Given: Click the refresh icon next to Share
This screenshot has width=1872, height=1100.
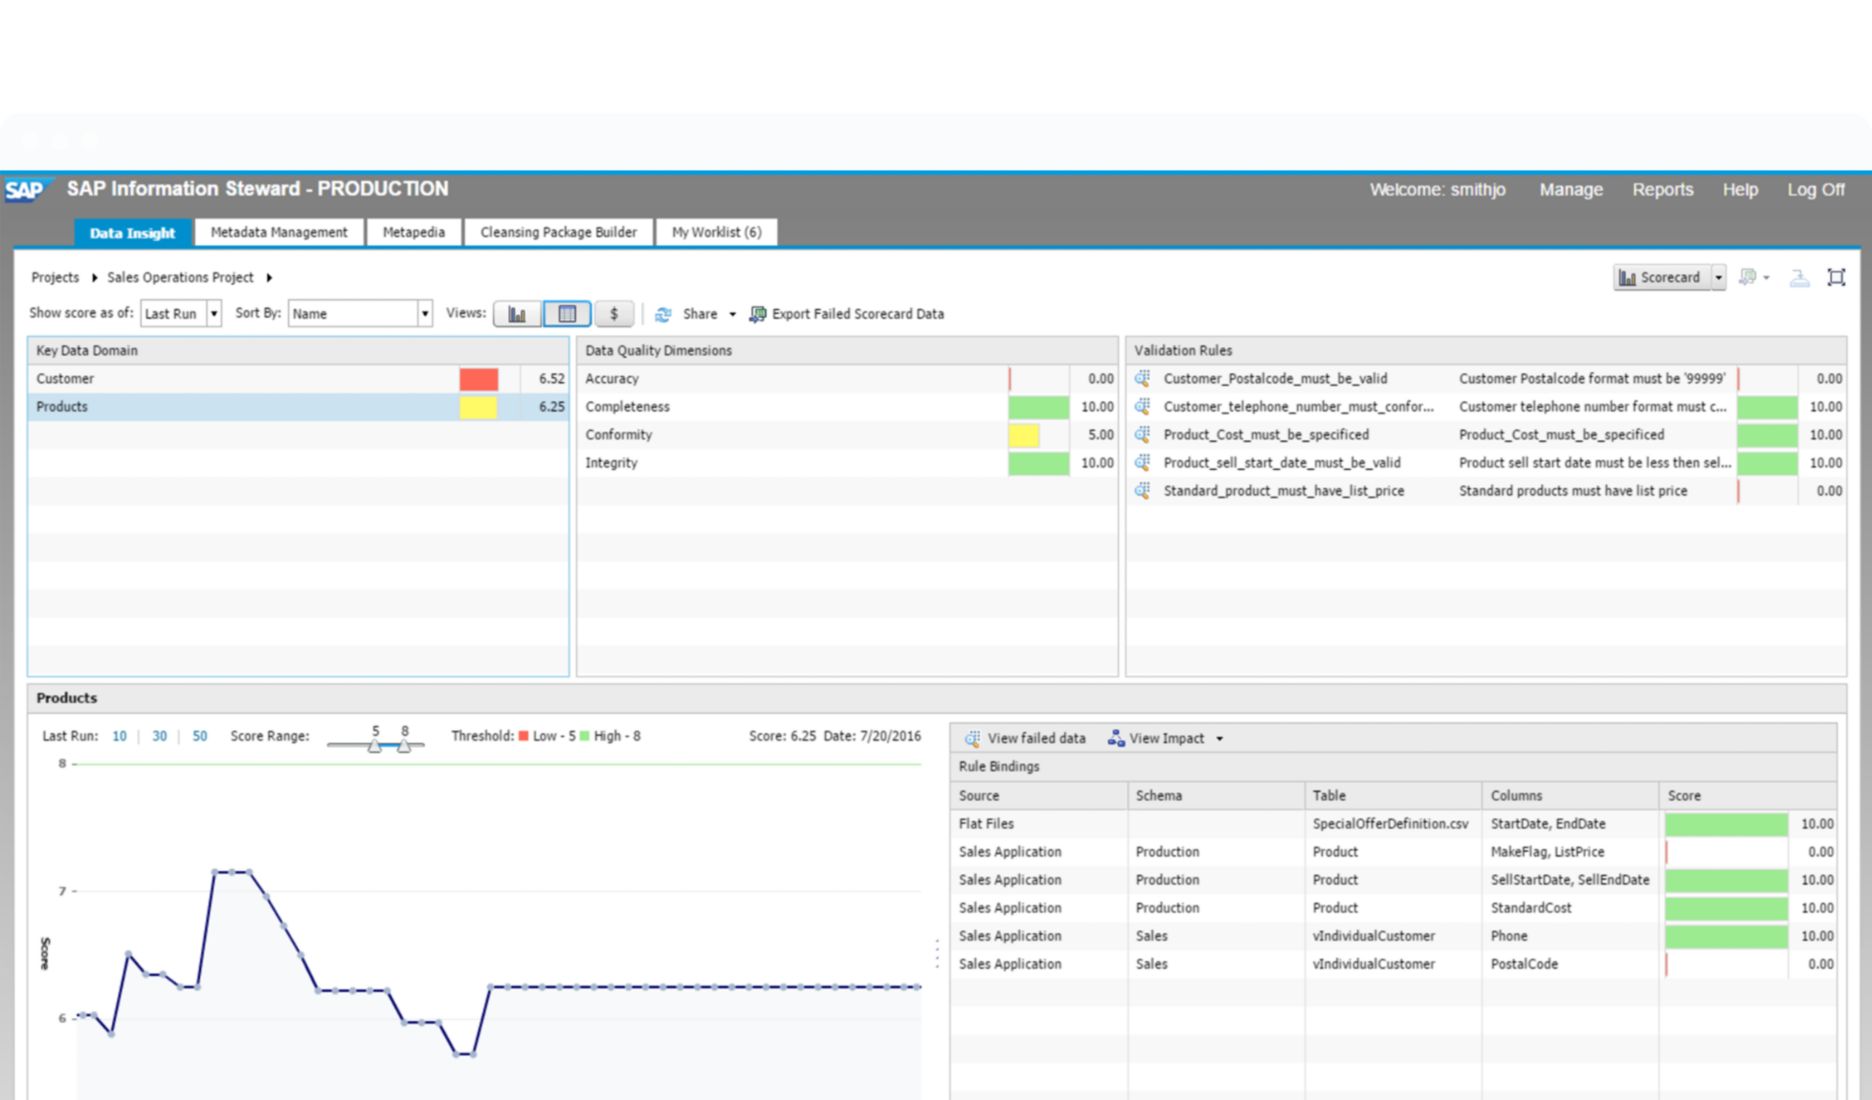Looking at the screenshot, I should pos(663,313).
